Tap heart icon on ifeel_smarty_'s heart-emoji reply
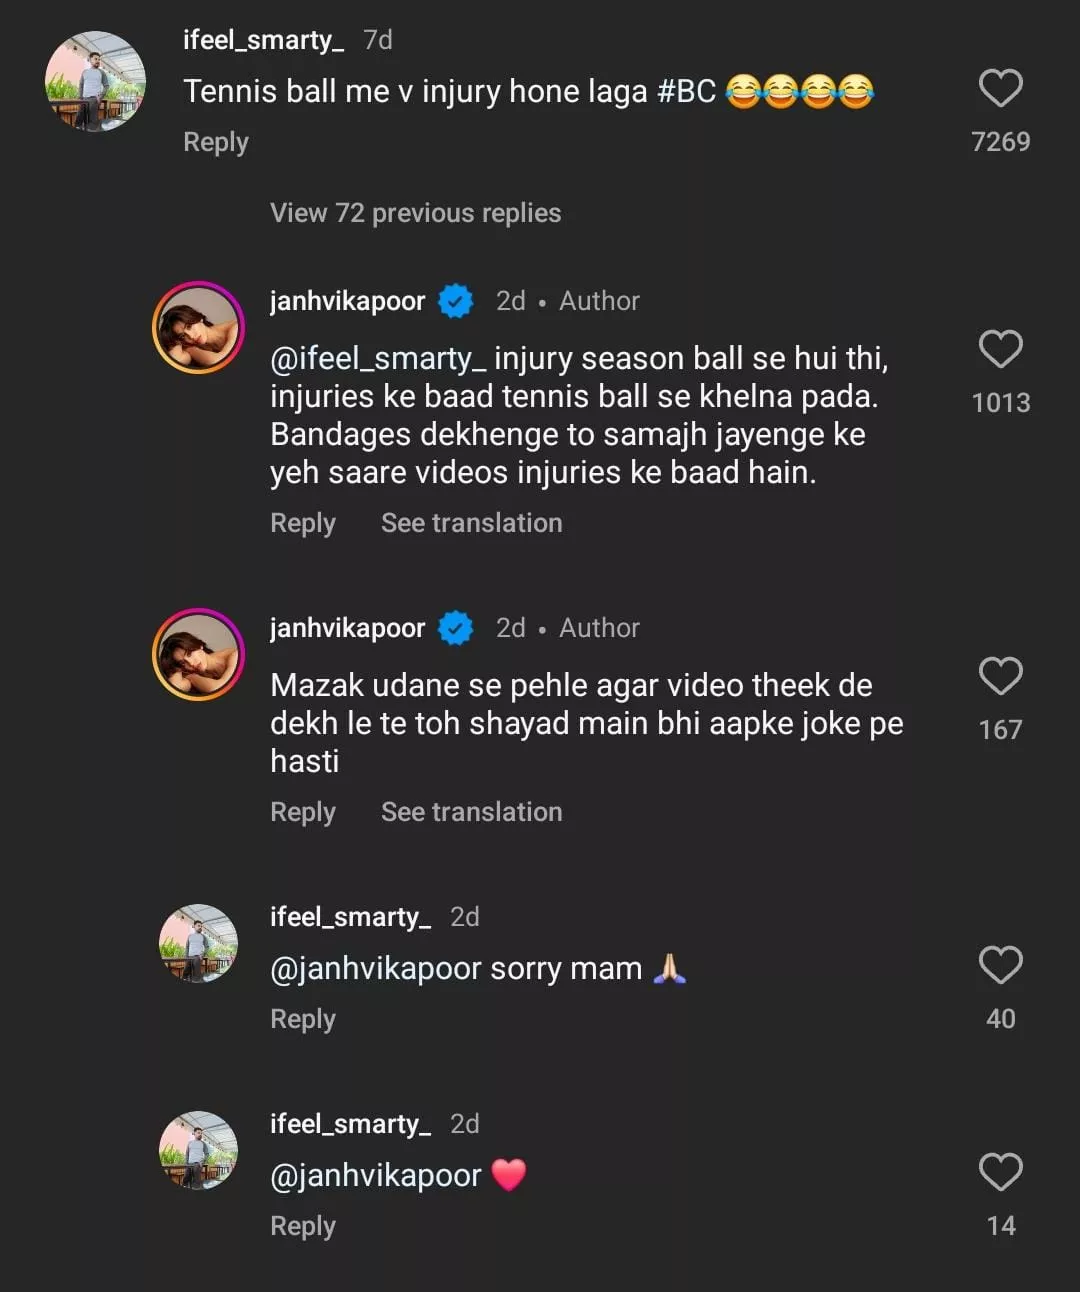1080x1292 pixels. [1000, 1173]
